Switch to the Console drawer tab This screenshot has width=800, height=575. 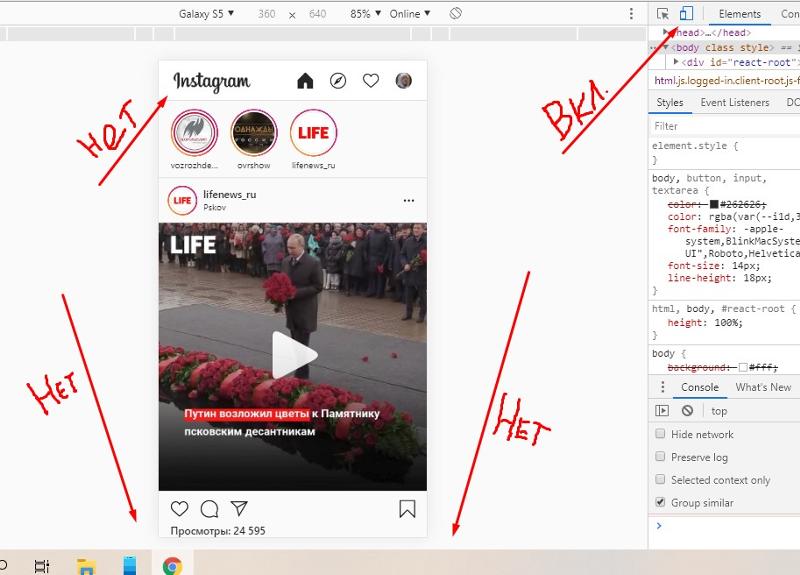point(699,387)
